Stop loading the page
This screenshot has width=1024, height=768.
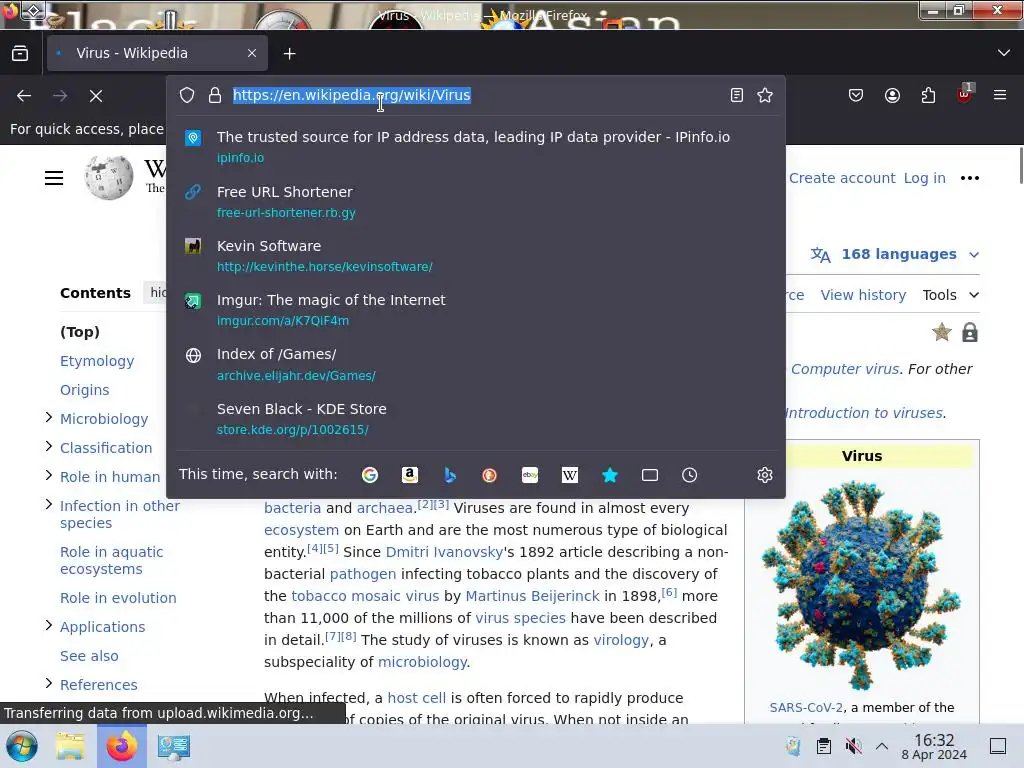pos(96,96)
